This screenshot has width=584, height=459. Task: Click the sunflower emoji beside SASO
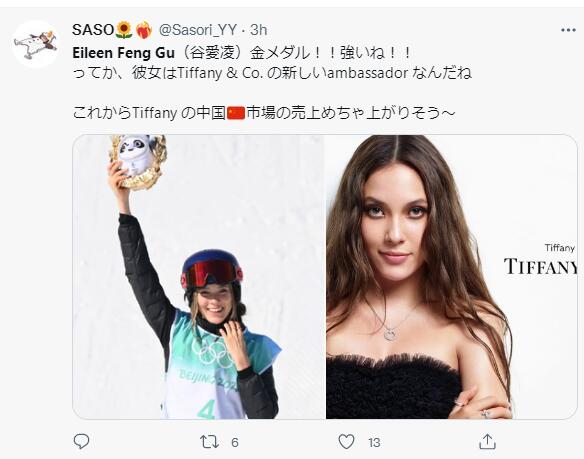[124, 30]
